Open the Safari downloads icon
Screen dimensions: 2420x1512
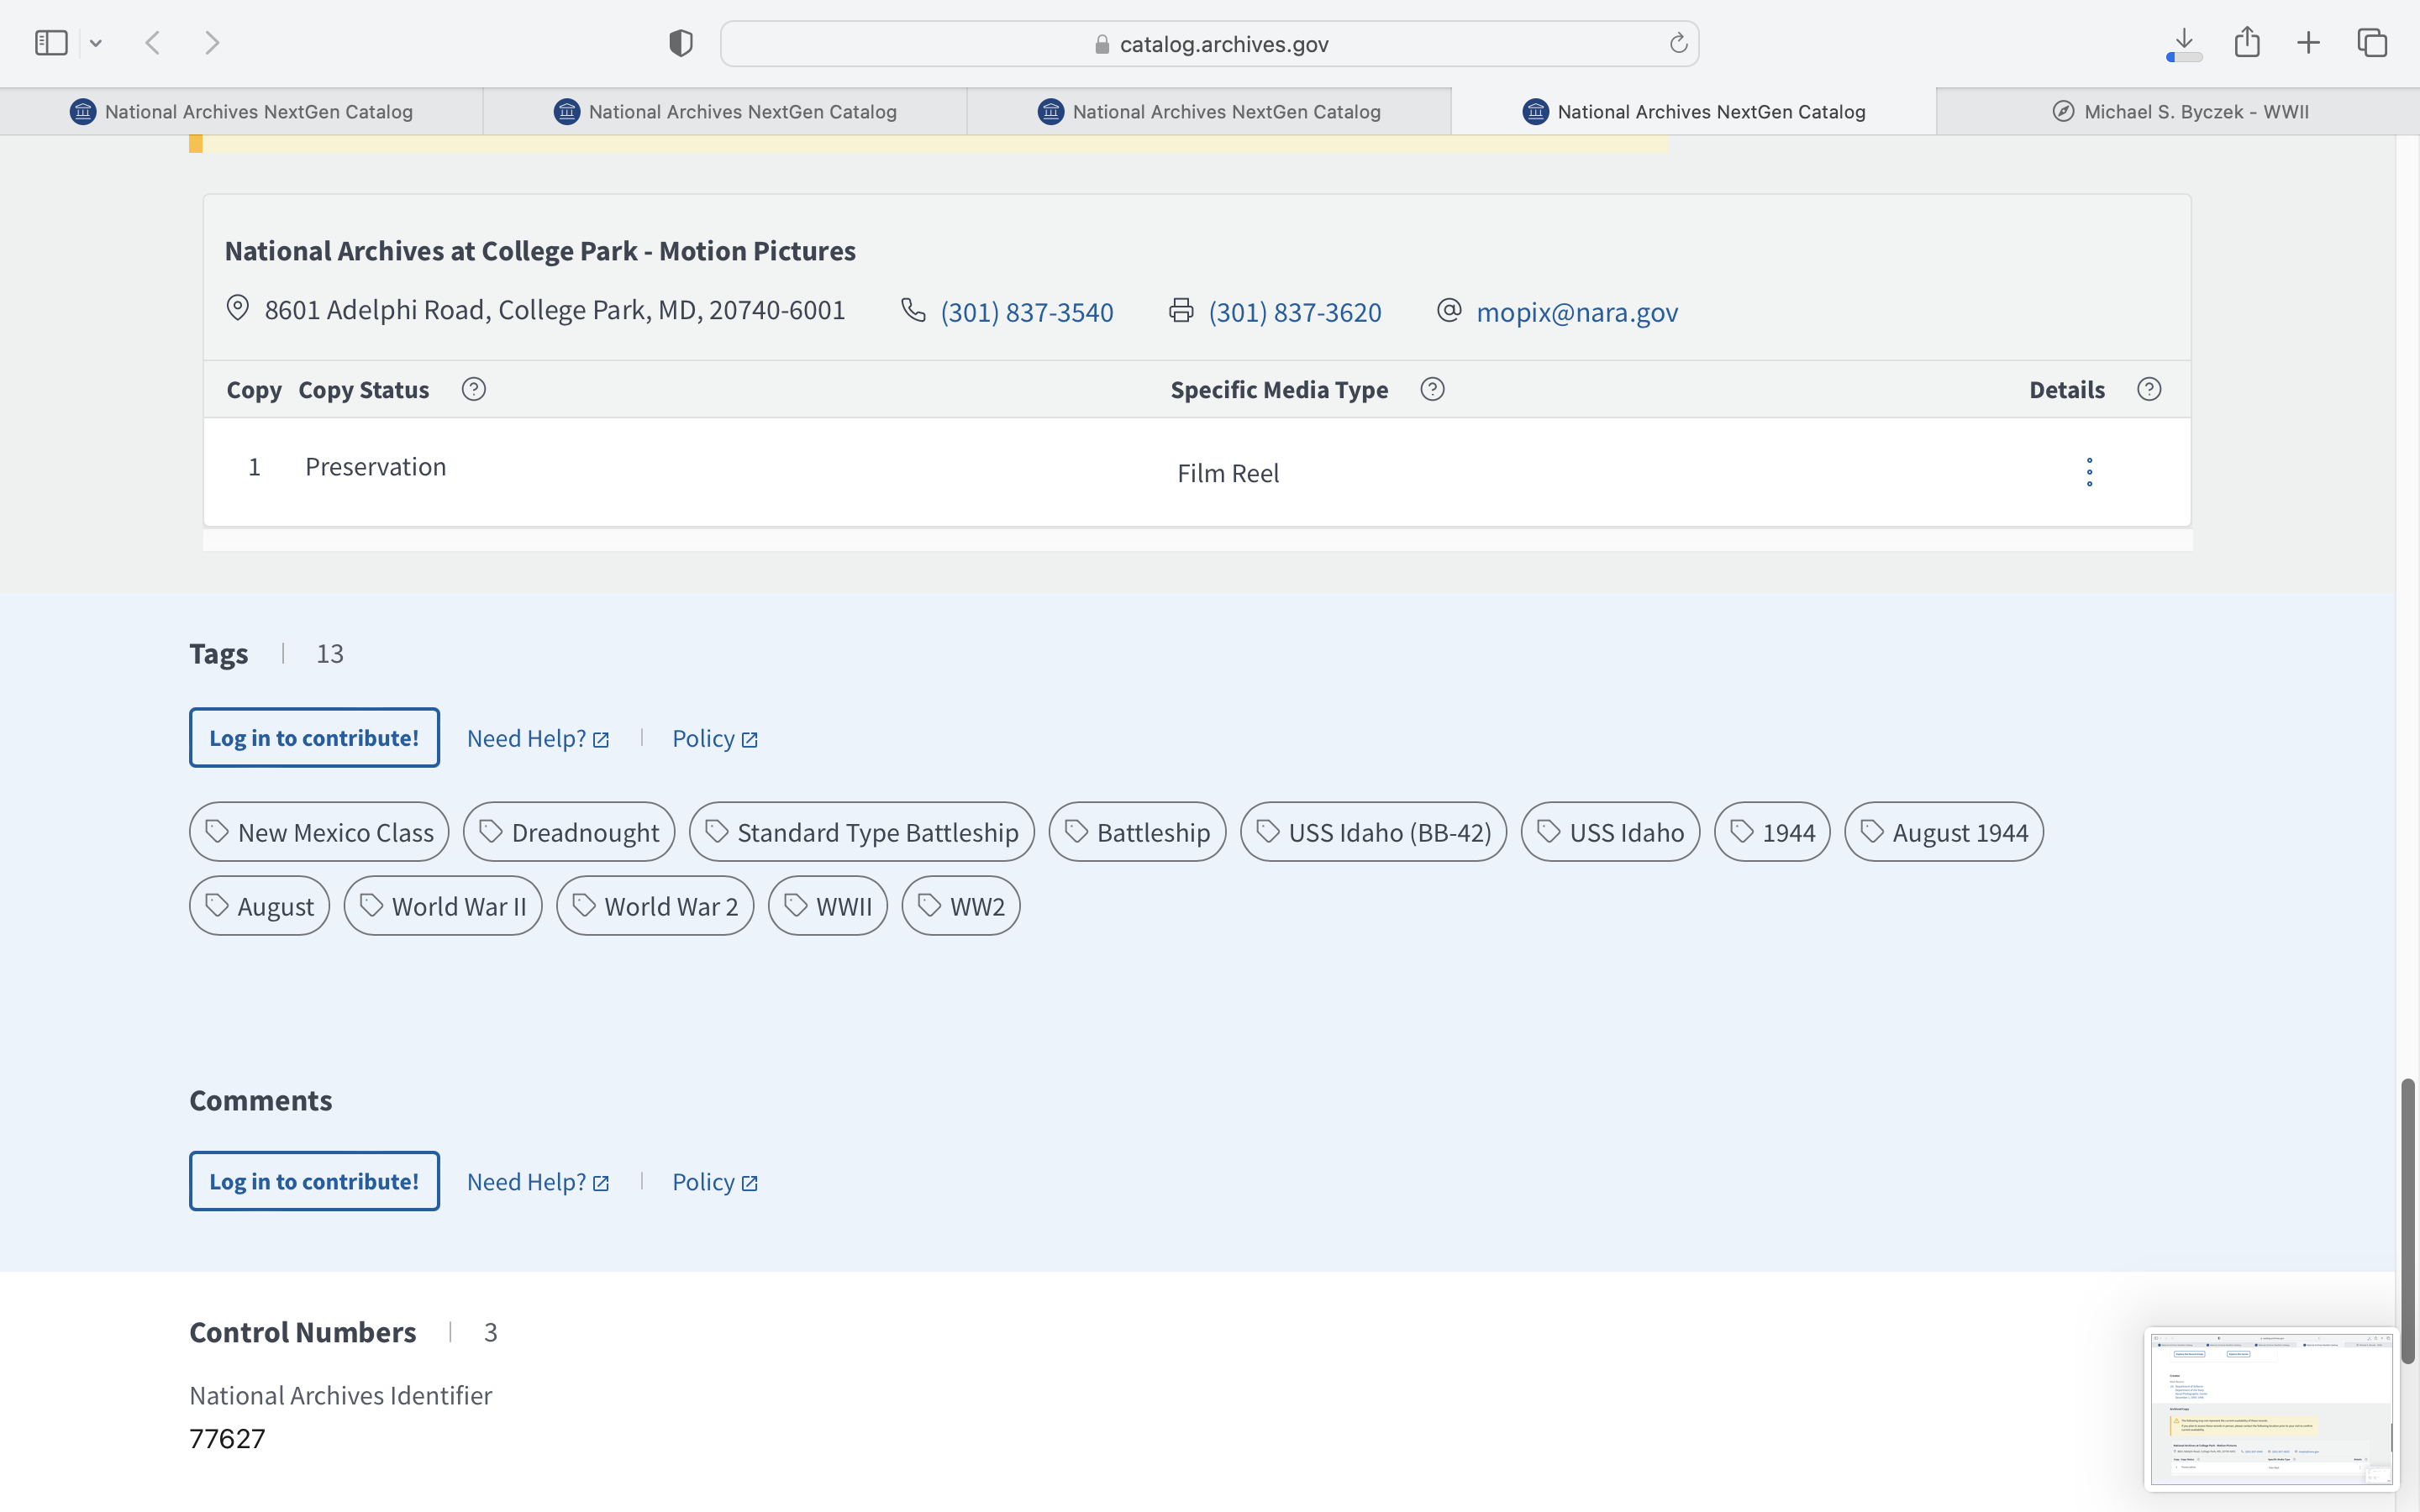2184,43
